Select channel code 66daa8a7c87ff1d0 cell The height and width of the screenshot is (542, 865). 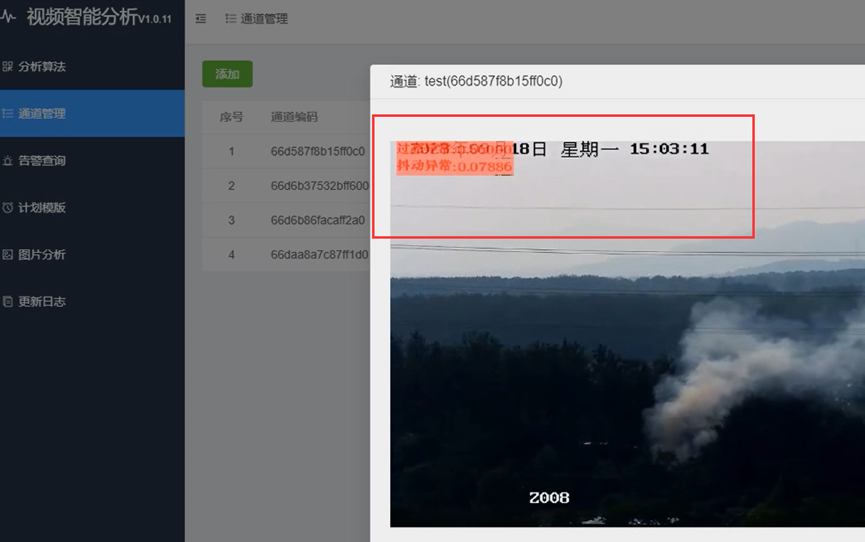pos(319,255)
